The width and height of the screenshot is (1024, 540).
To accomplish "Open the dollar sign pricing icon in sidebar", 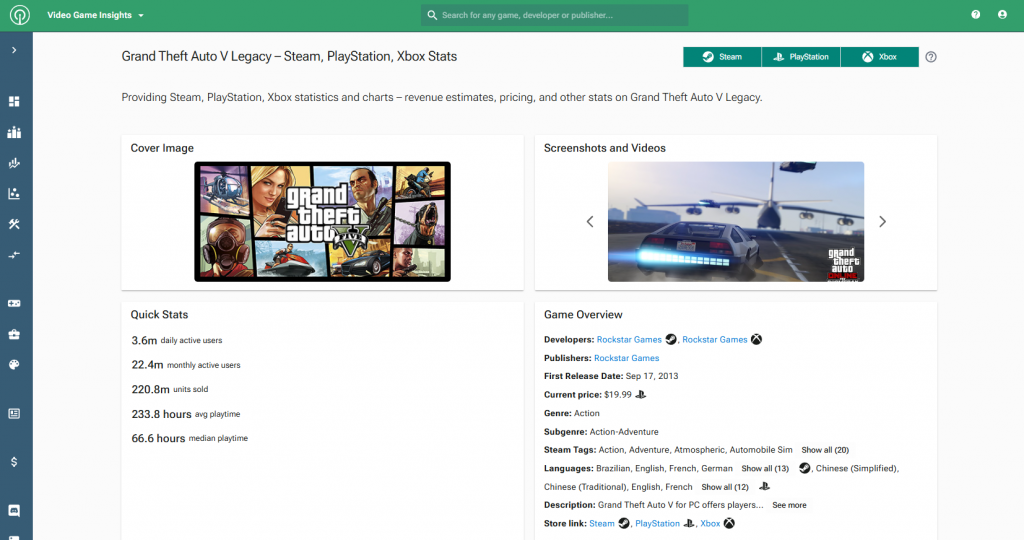I will tap(14, 462).
